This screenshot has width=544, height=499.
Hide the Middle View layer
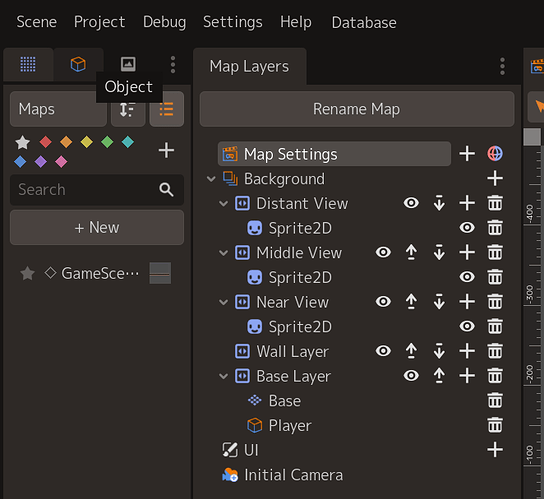(x=383, y=252)
